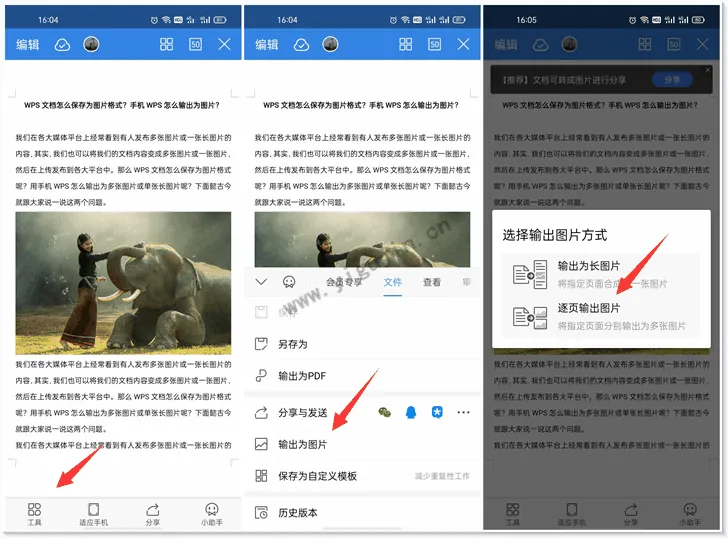Share via the blue star app icon
The height and width of the screenshot is (539, 728).
[x=437, y=412]
